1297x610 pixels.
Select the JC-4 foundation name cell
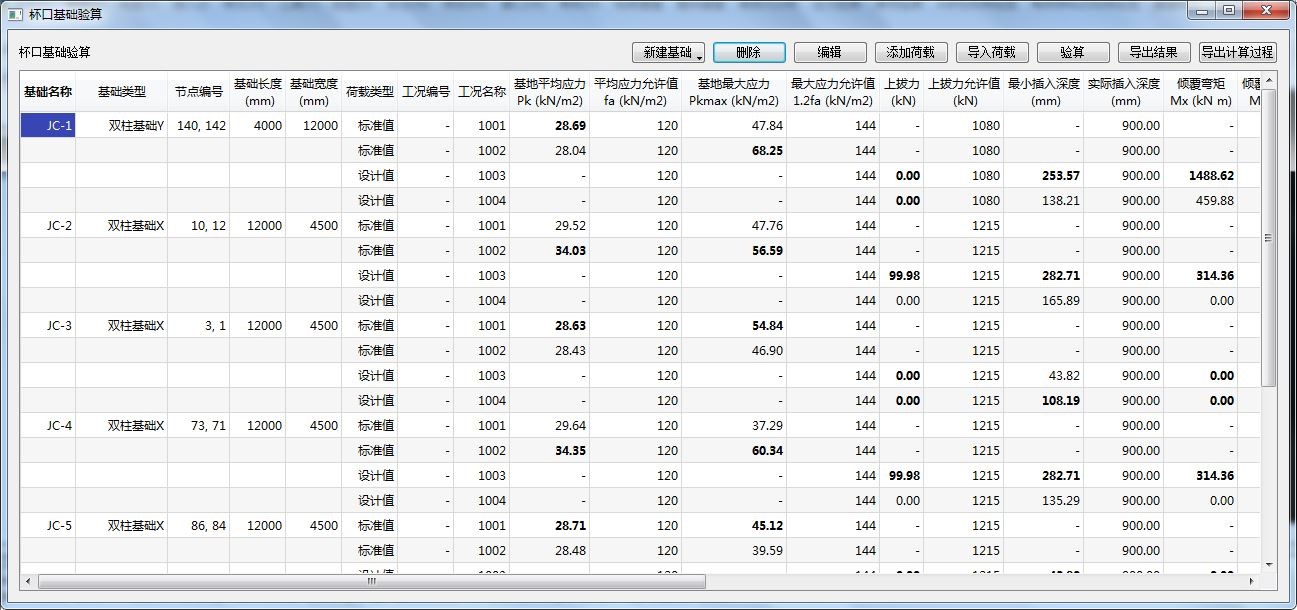tap(47, 426)
